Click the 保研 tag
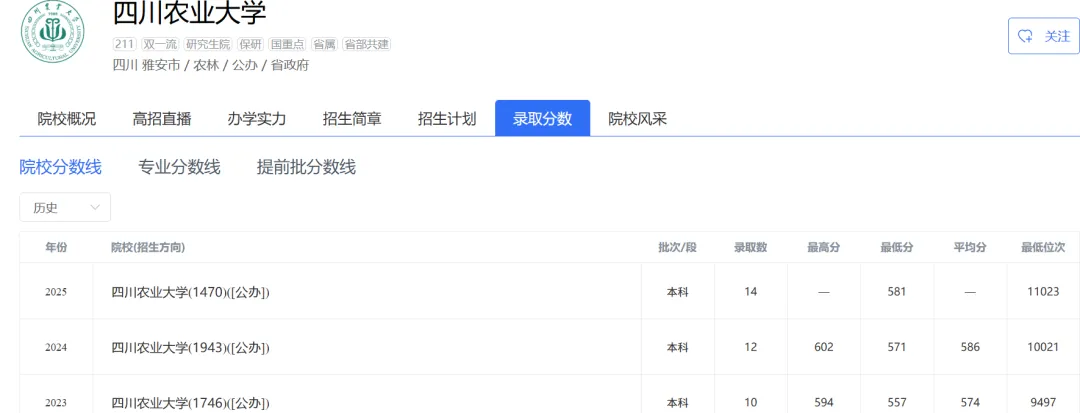This screenshot has height=413, width=1080. point(250,44)
